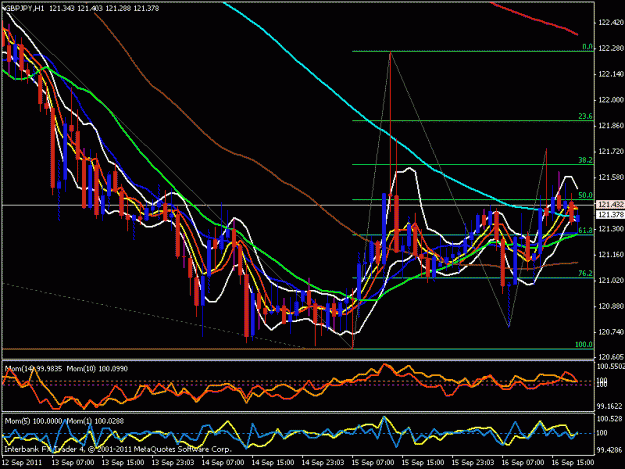Select the 121.580 price axis label

(x=610, y=177)
